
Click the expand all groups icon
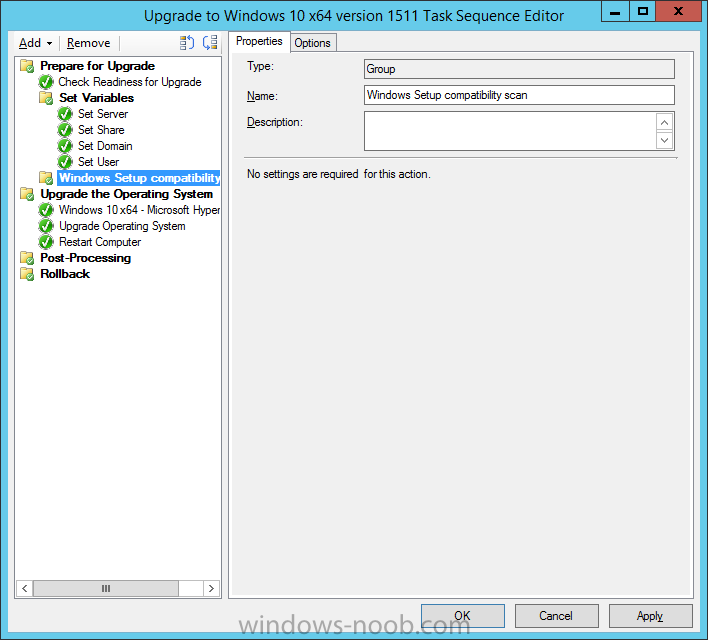click(x=186, y=43)
